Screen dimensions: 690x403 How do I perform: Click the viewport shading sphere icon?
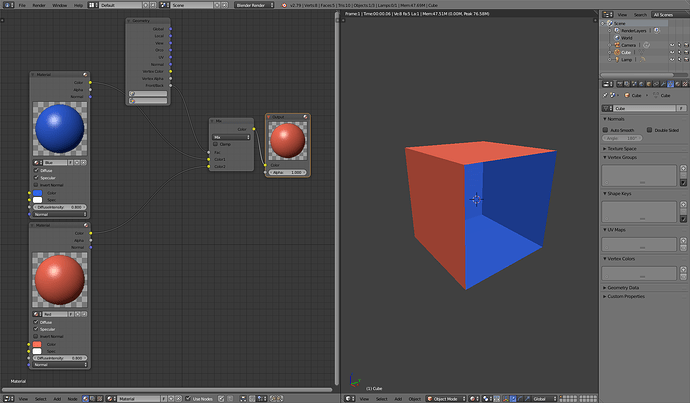point(473,399)
